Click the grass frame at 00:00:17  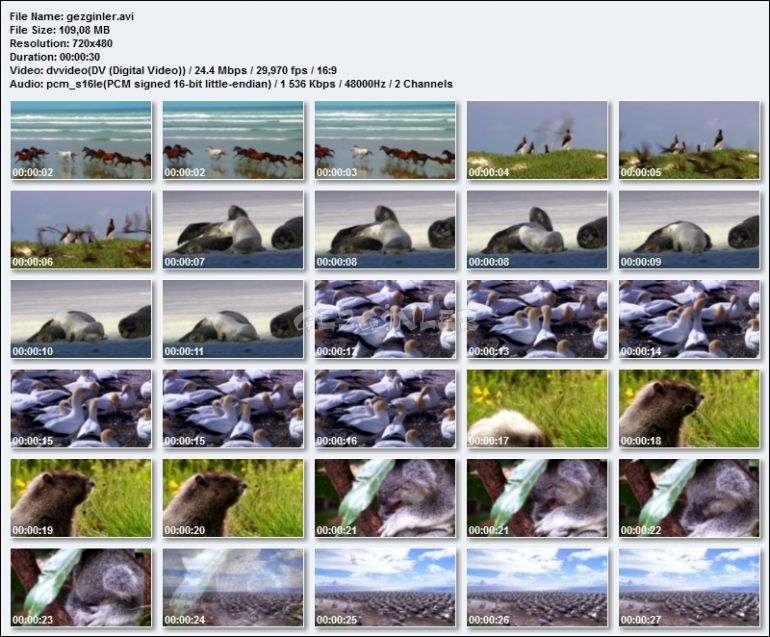[537, 409]
